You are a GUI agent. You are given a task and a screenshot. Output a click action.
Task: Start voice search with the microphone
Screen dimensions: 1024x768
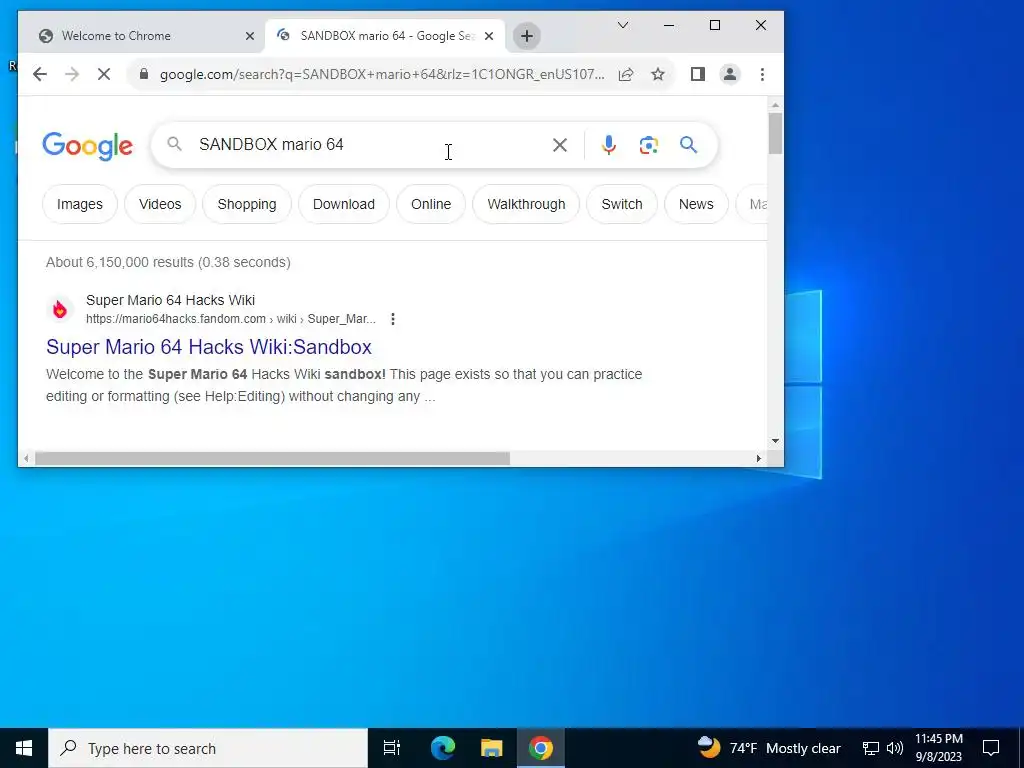[x=609, y=145]
